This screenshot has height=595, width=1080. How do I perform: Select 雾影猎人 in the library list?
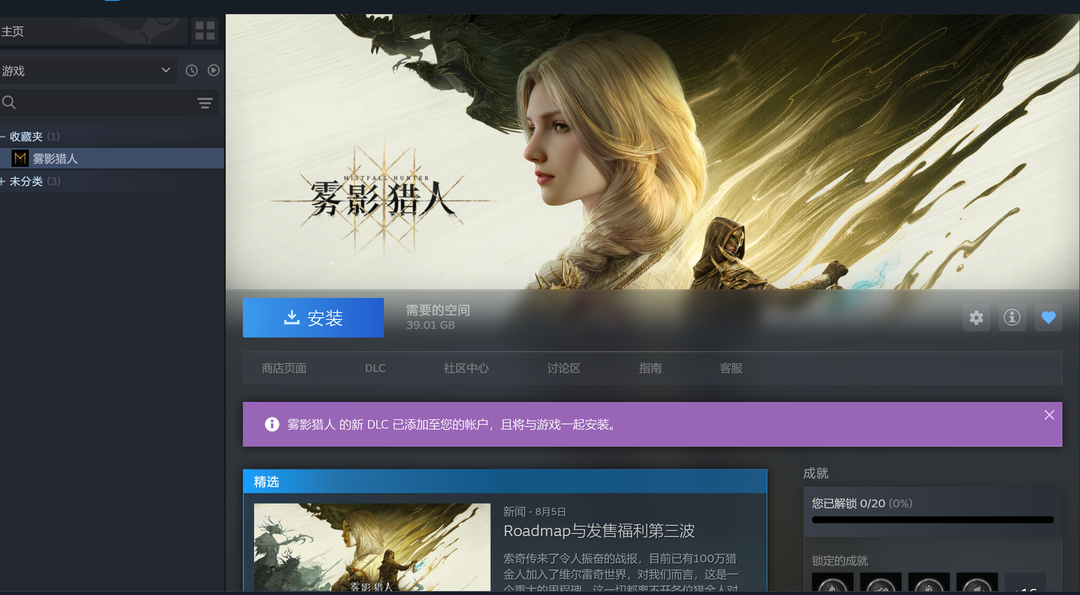click(112, 158)
